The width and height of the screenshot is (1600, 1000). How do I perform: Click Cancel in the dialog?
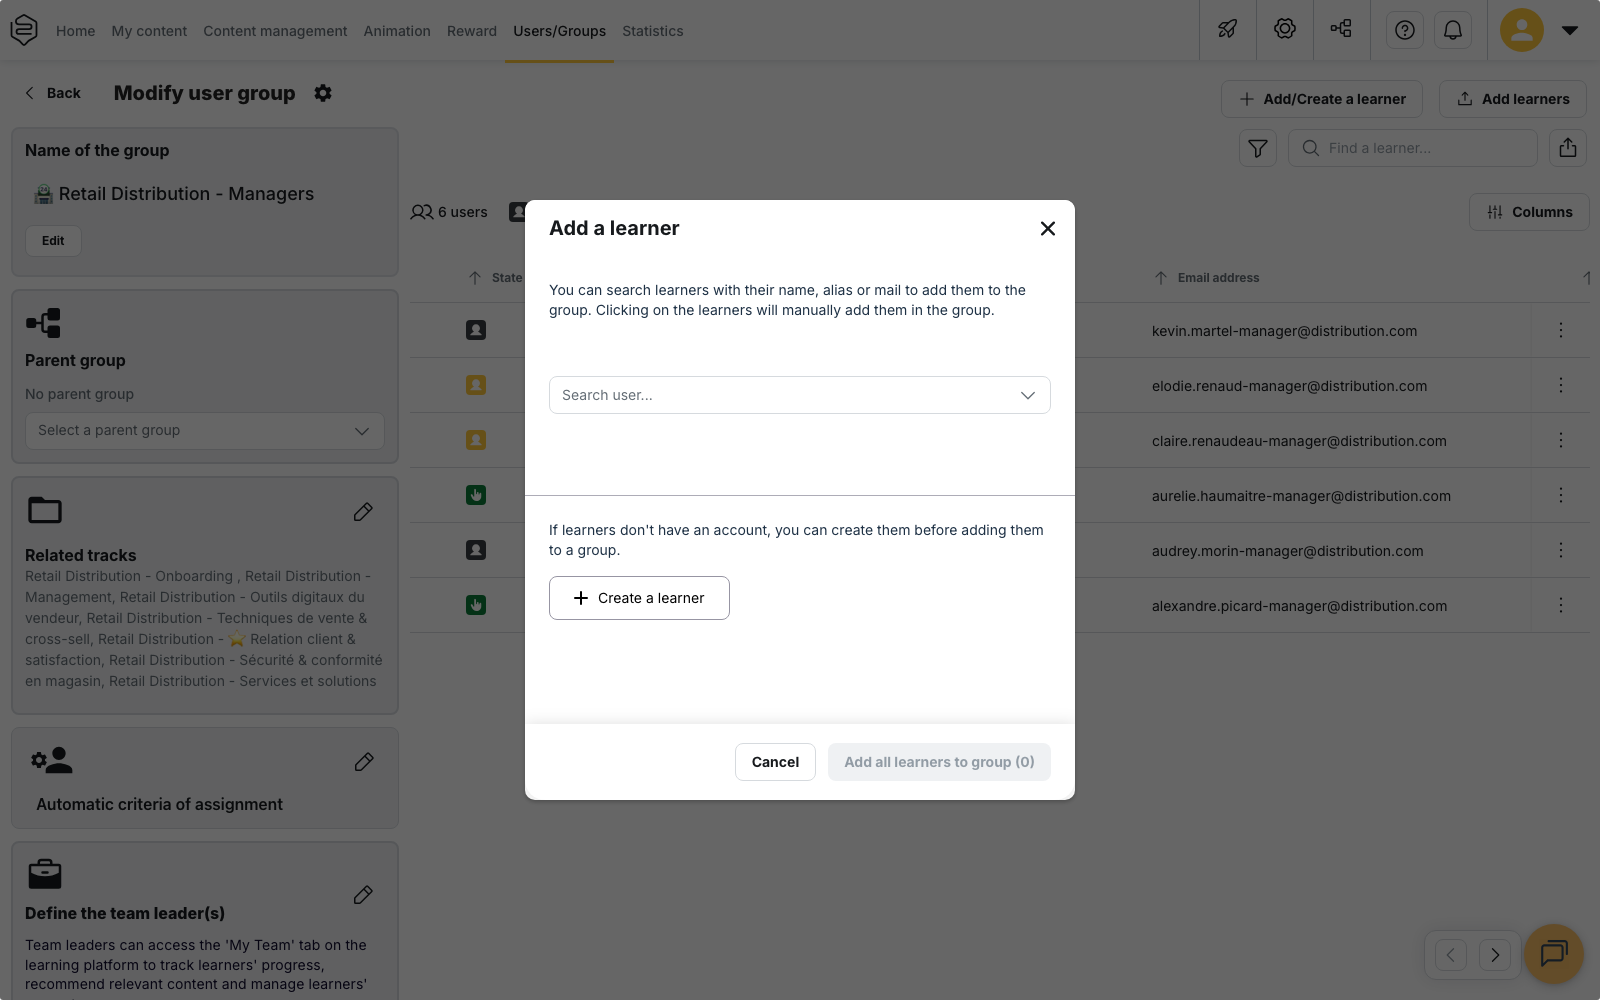pos(775,762)
